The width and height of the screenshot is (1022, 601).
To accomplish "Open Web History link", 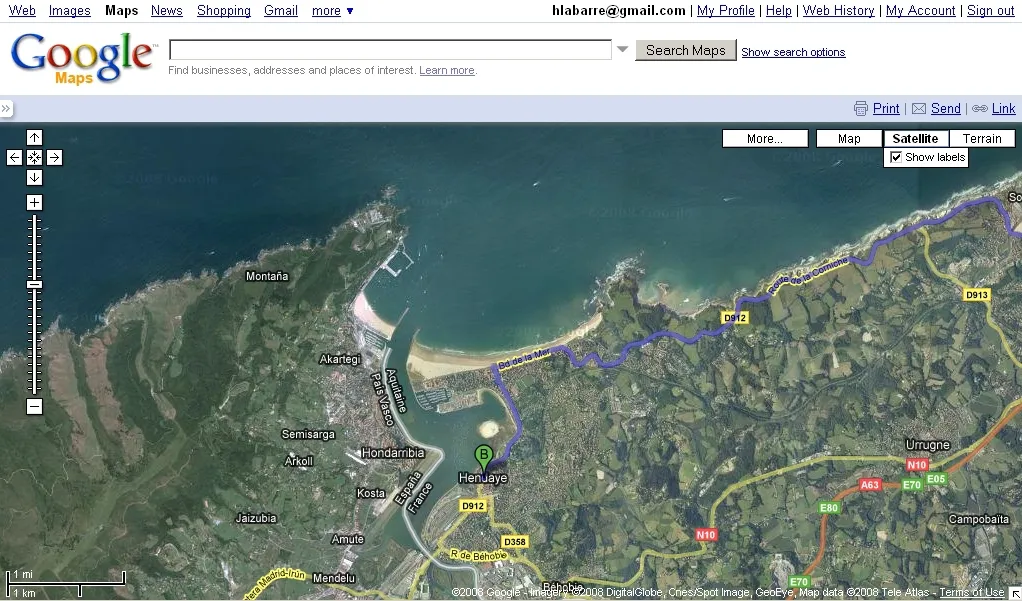I will pyautogui.click(x=838, y=10).
